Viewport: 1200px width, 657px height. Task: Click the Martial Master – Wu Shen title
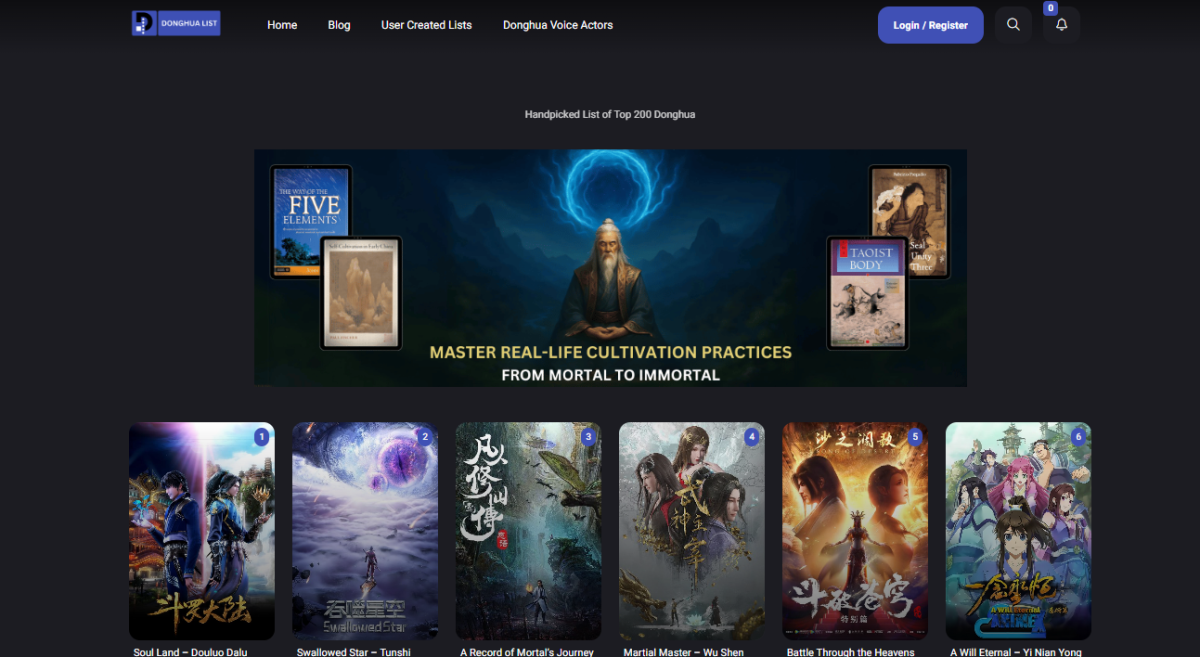coord(684,652)
